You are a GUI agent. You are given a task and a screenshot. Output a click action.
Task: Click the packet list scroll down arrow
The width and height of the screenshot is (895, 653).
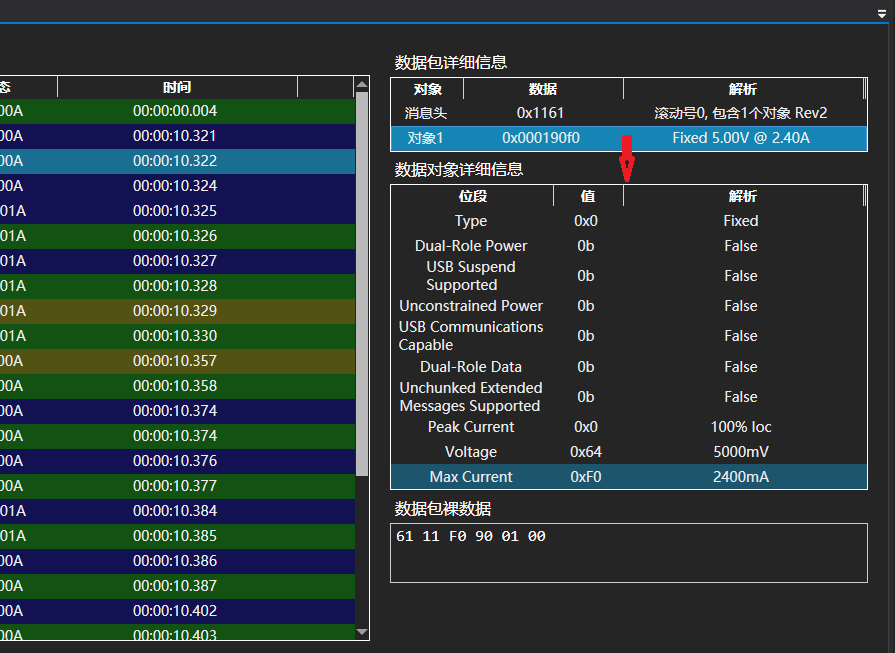[x=362, y=632]
